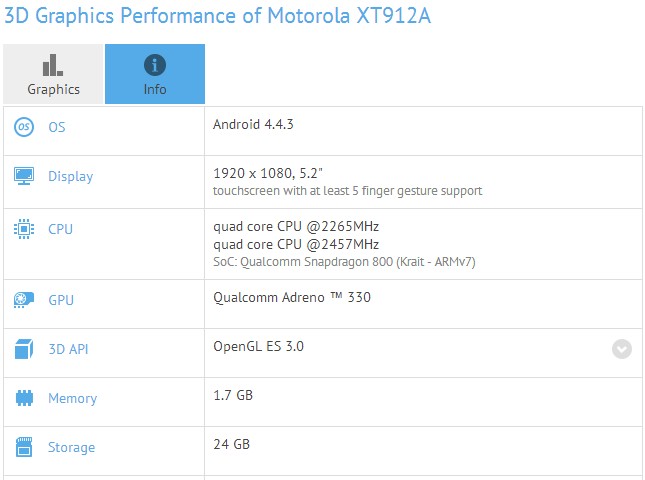Click the 3D API cube icon

pyautogui.click(x=24, y=349)
